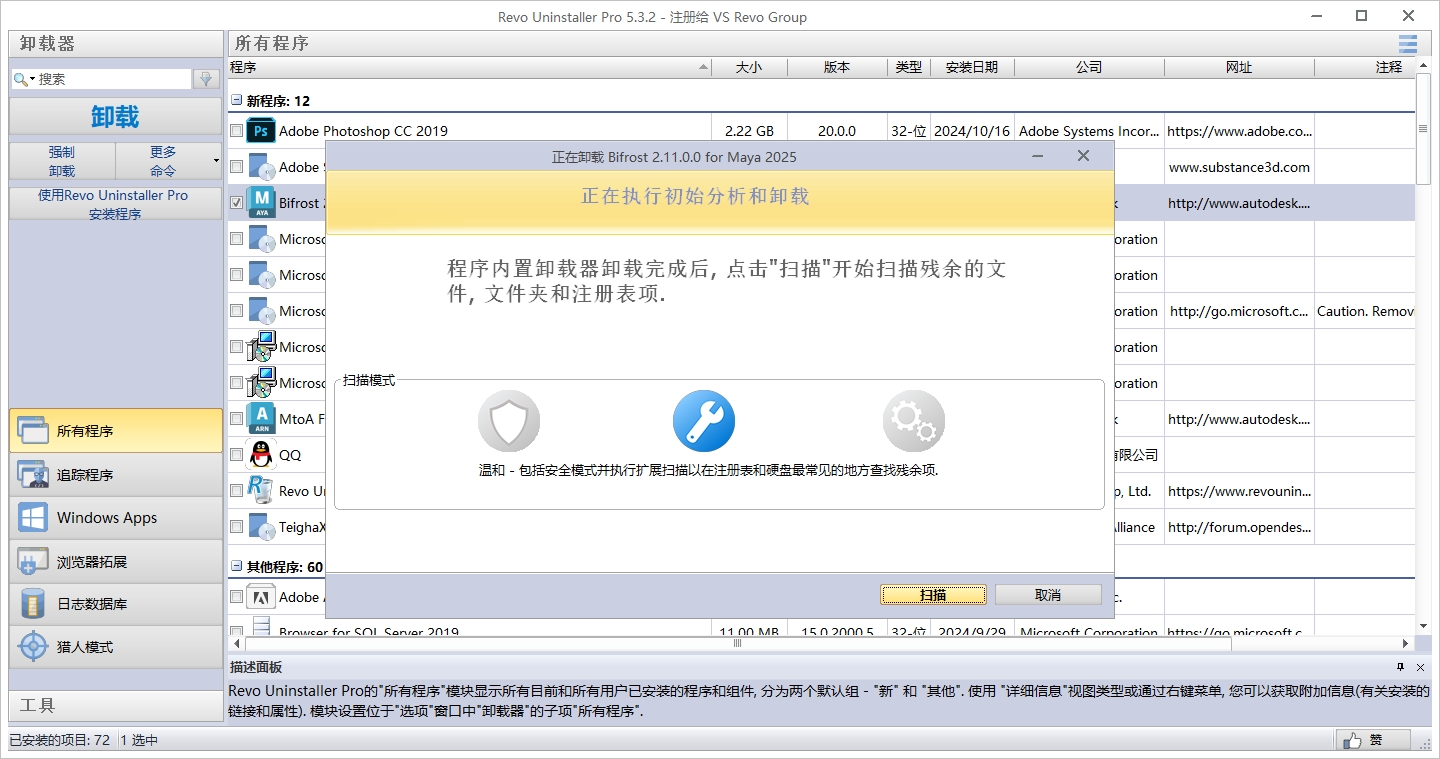The width and height of the screenshot is (1440, 759).
Task: Check the Revo Uninstaller row checkbox
Action: click(236, 491)
